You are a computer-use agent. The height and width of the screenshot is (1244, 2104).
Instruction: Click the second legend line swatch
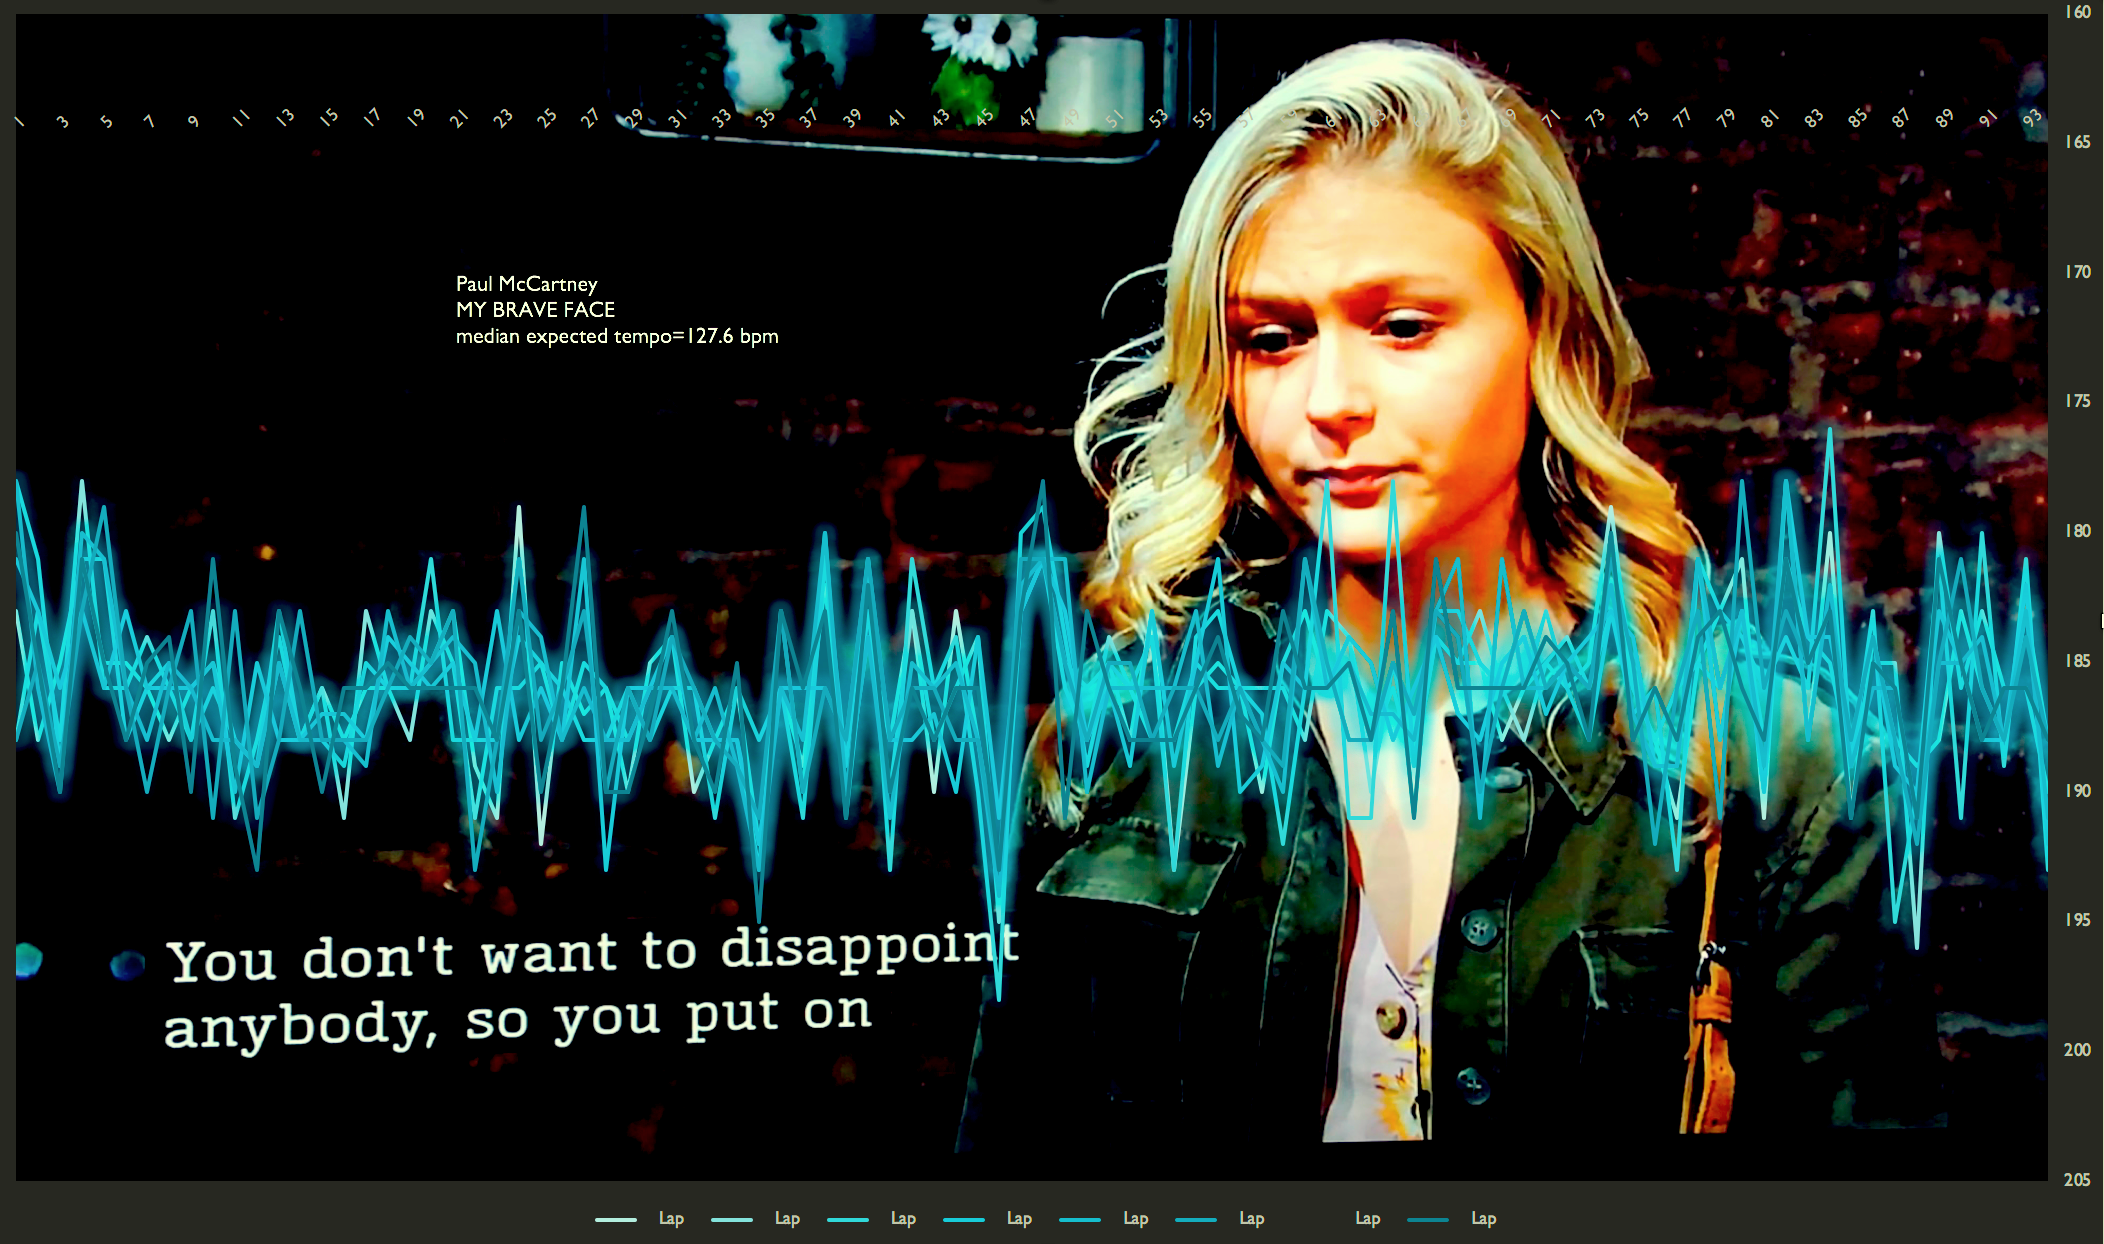pos(732,1219)
